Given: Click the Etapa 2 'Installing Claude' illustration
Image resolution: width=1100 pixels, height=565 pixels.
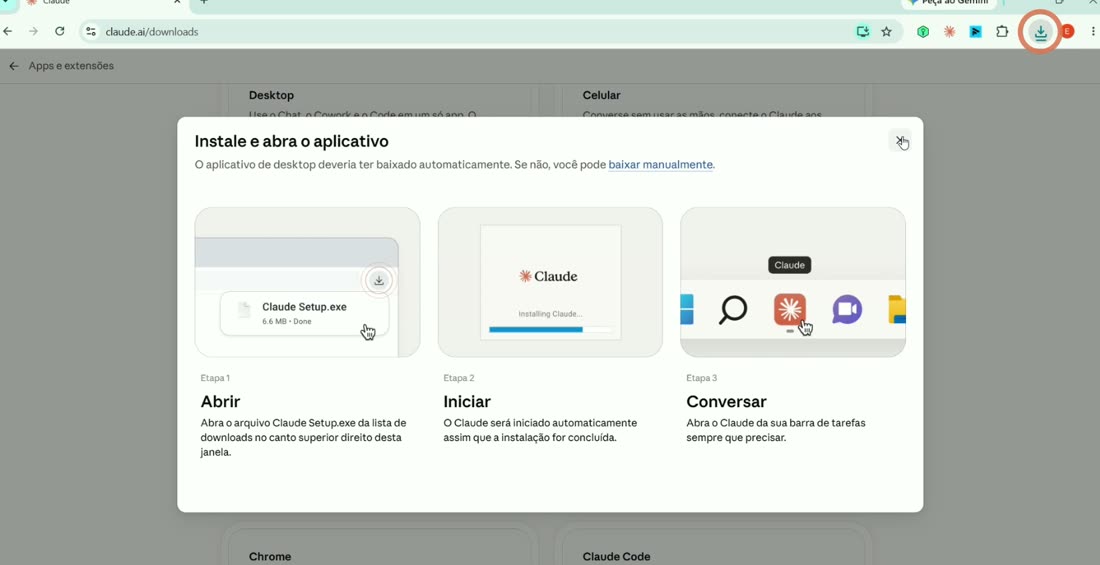Looking at the screenshot, I should click(550, 282).
